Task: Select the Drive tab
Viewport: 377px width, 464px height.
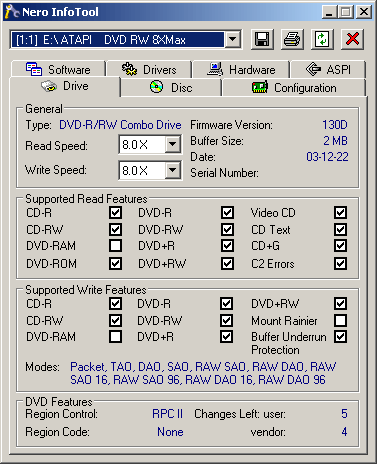Action: coord(65,86)
